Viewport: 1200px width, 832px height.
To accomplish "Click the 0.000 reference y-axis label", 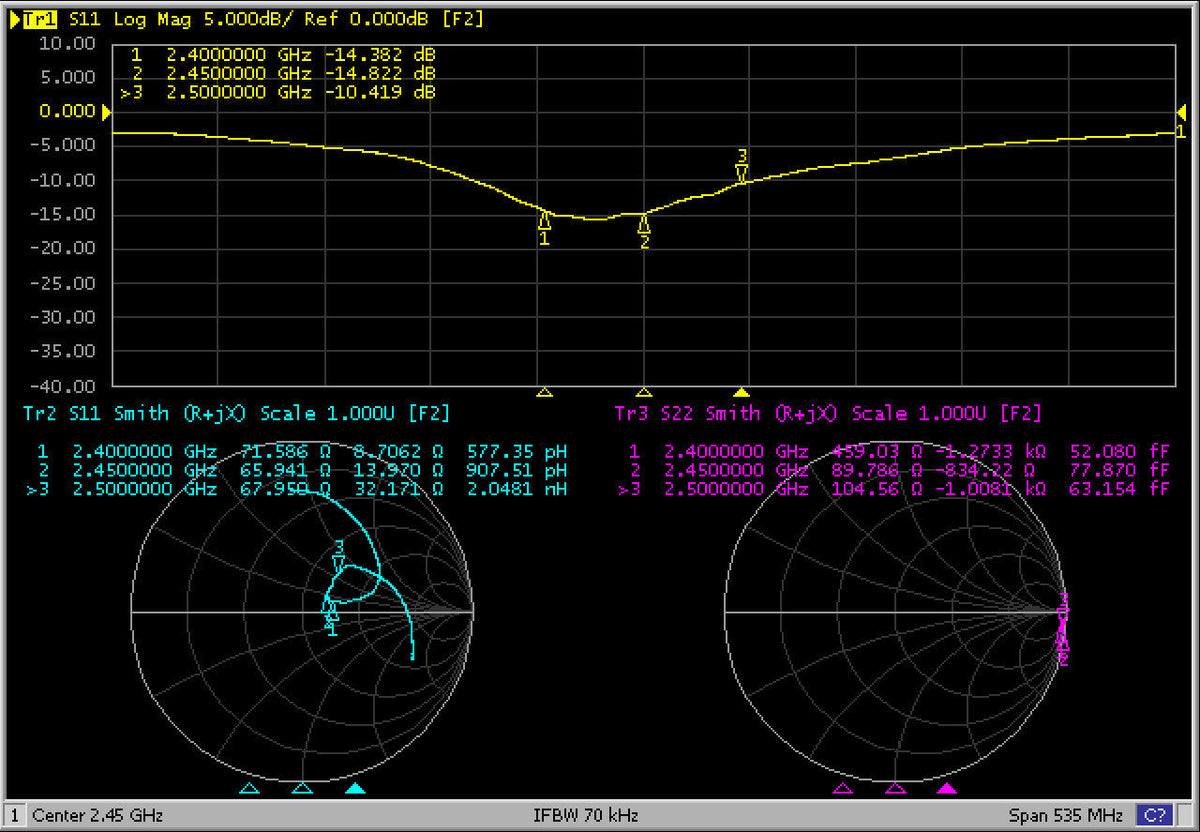I will click(x=68, y=111).
